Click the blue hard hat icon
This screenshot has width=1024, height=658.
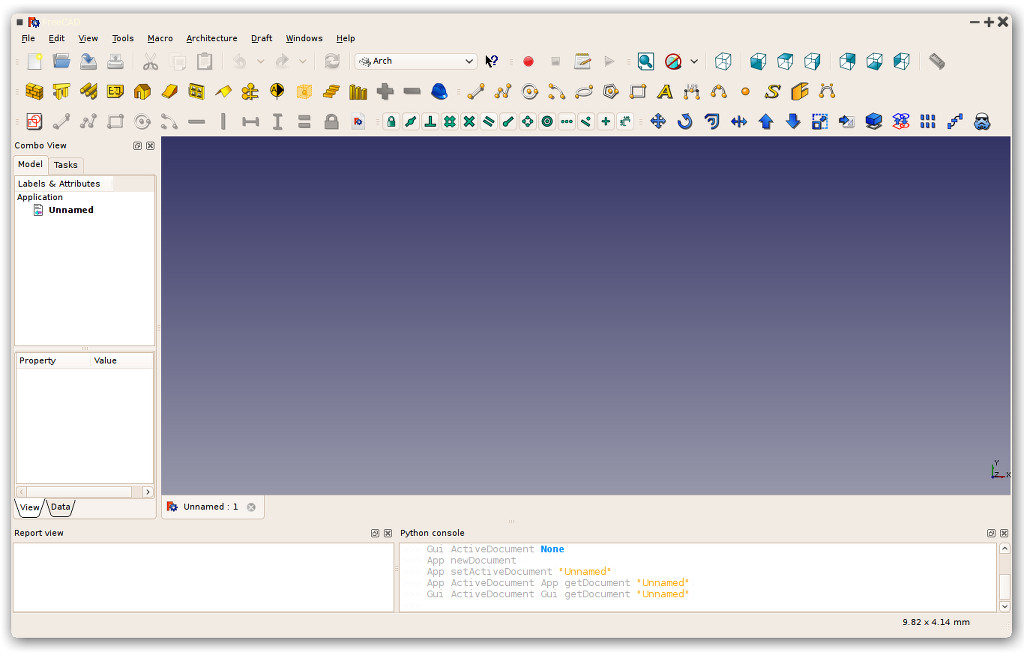[x=440, y=92]
